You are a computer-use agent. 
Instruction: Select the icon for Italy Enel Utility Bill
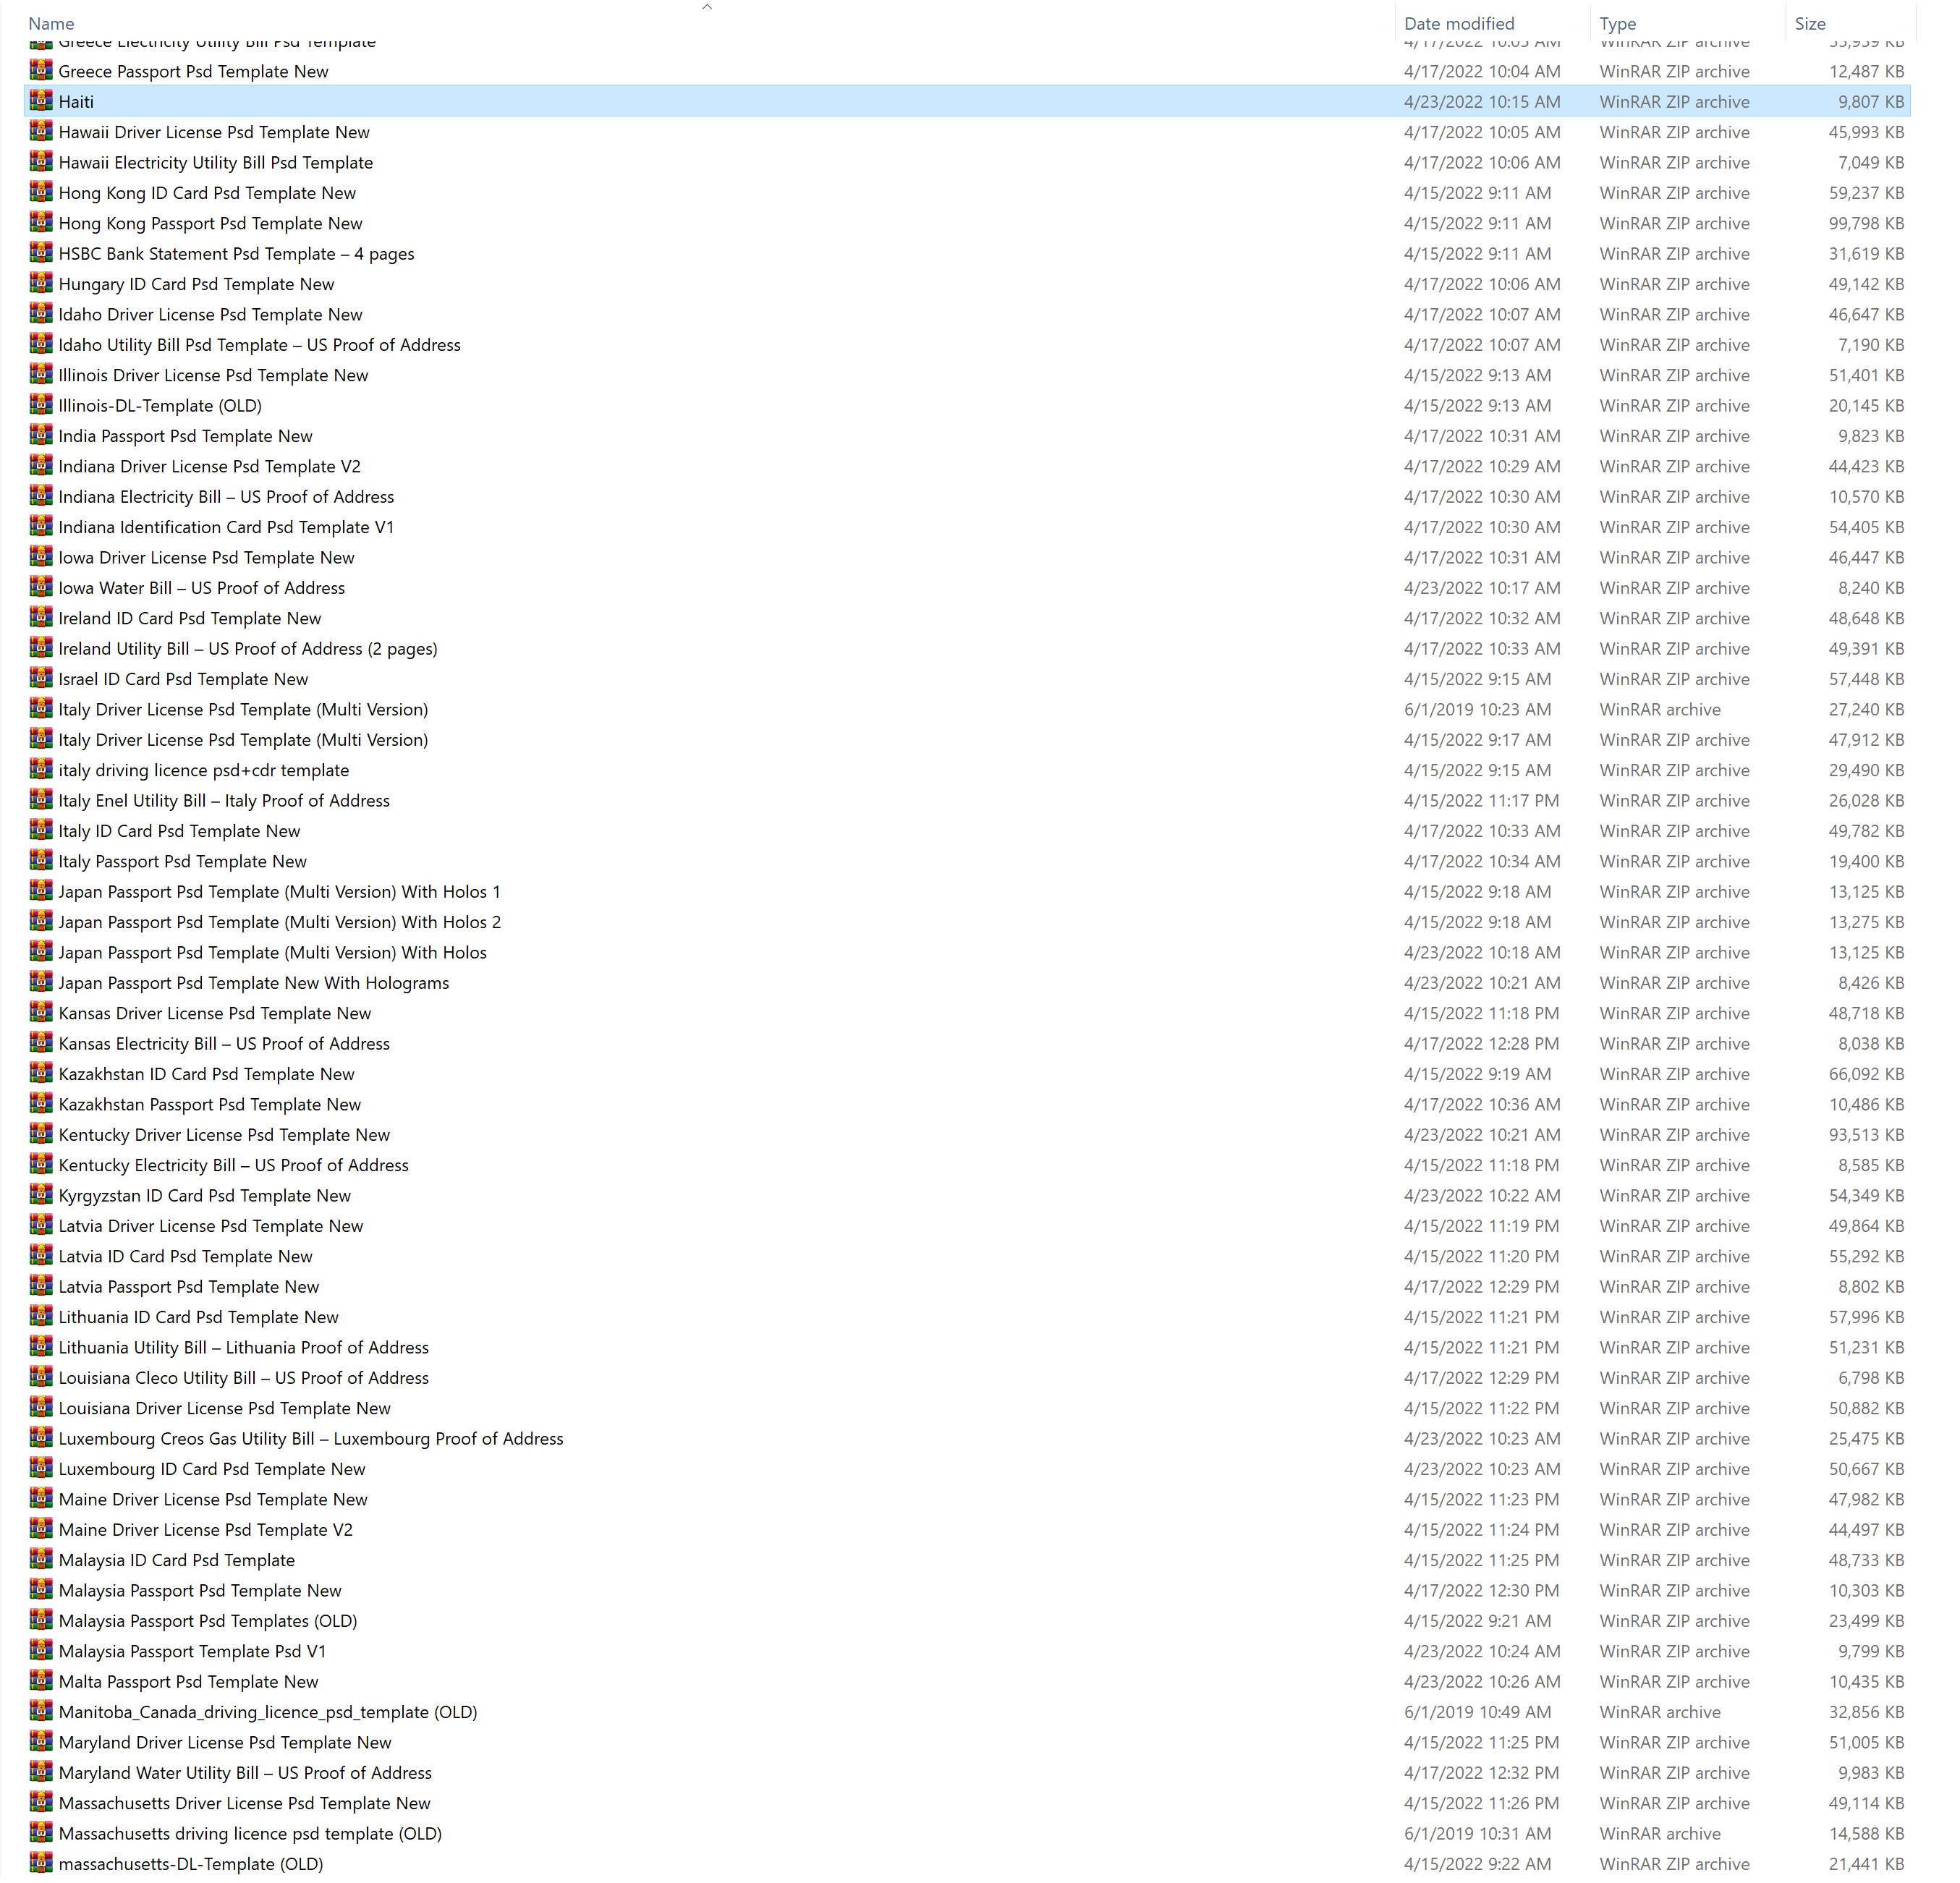click(x=41, y=800)
